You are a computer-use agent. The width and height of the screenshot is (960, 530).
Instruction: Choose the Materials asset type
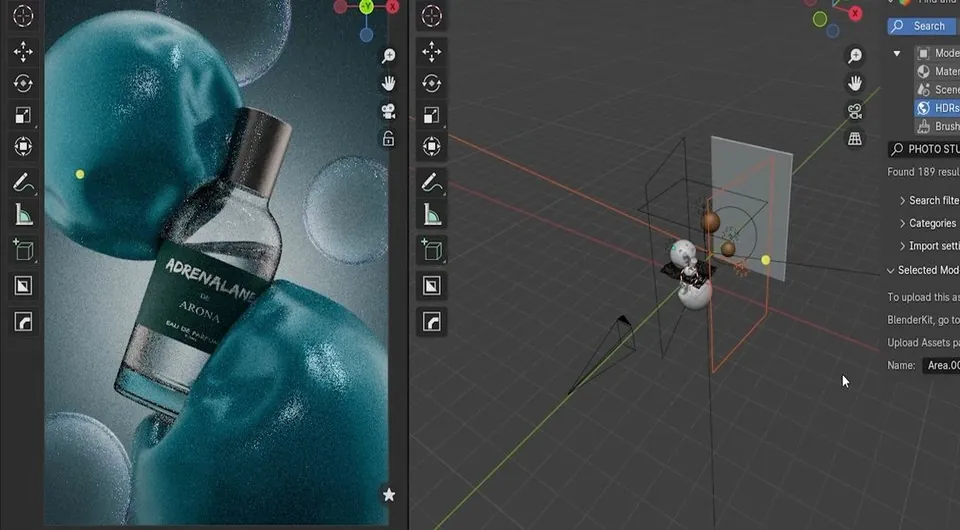pos(937,72)
